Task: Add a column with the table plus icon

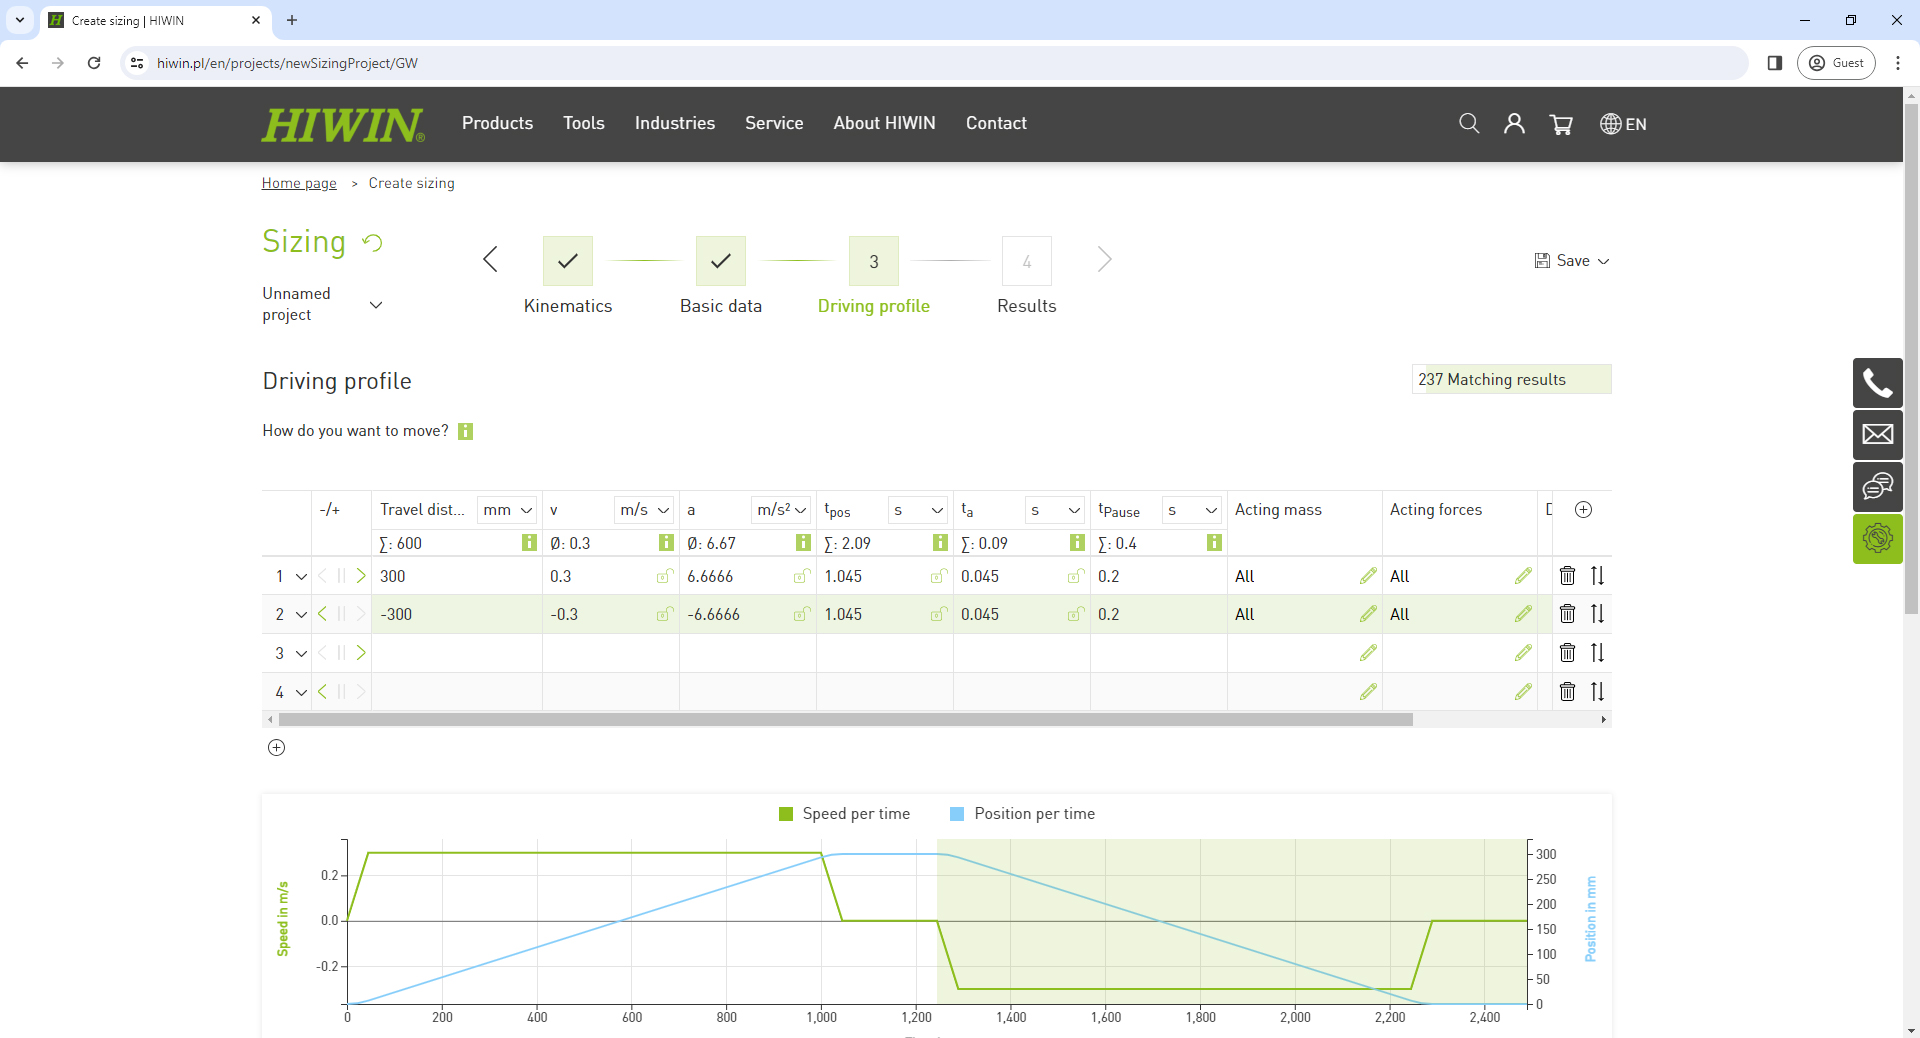Action: 1583,510
